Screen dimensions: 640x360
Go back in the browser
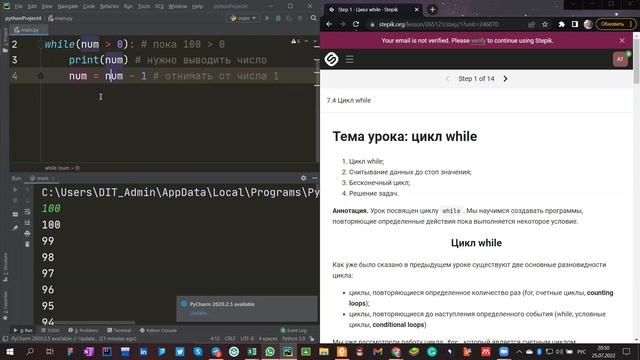329,24
